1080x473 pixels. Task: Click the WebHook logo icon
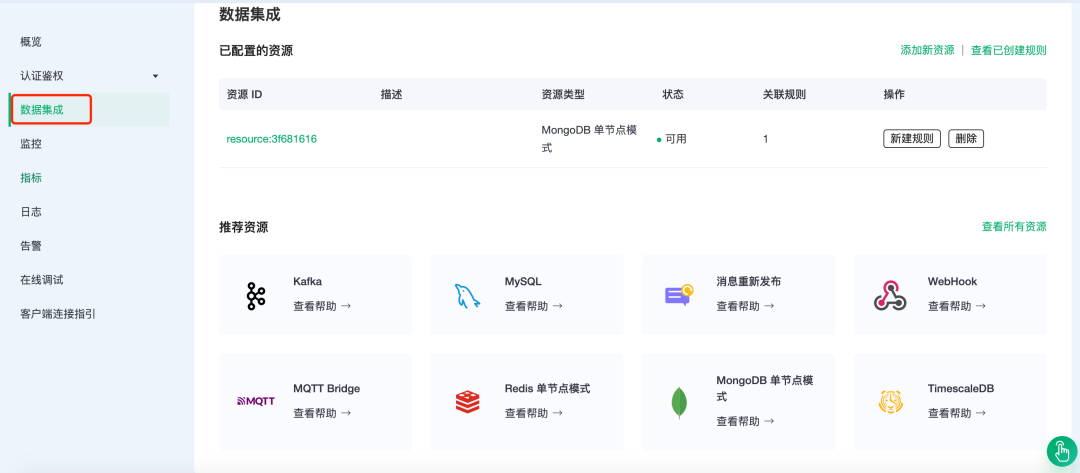890,296
